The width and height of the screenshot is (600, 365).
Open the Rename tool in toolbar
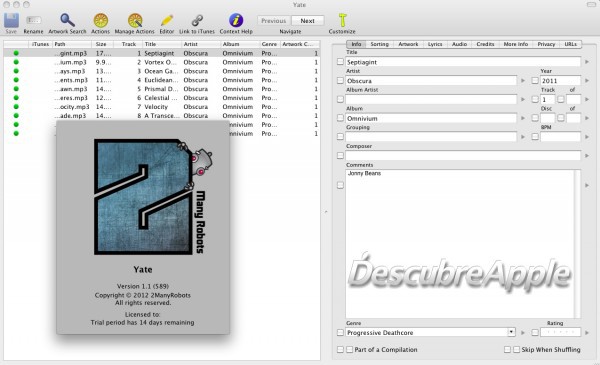tap(33, 20)
